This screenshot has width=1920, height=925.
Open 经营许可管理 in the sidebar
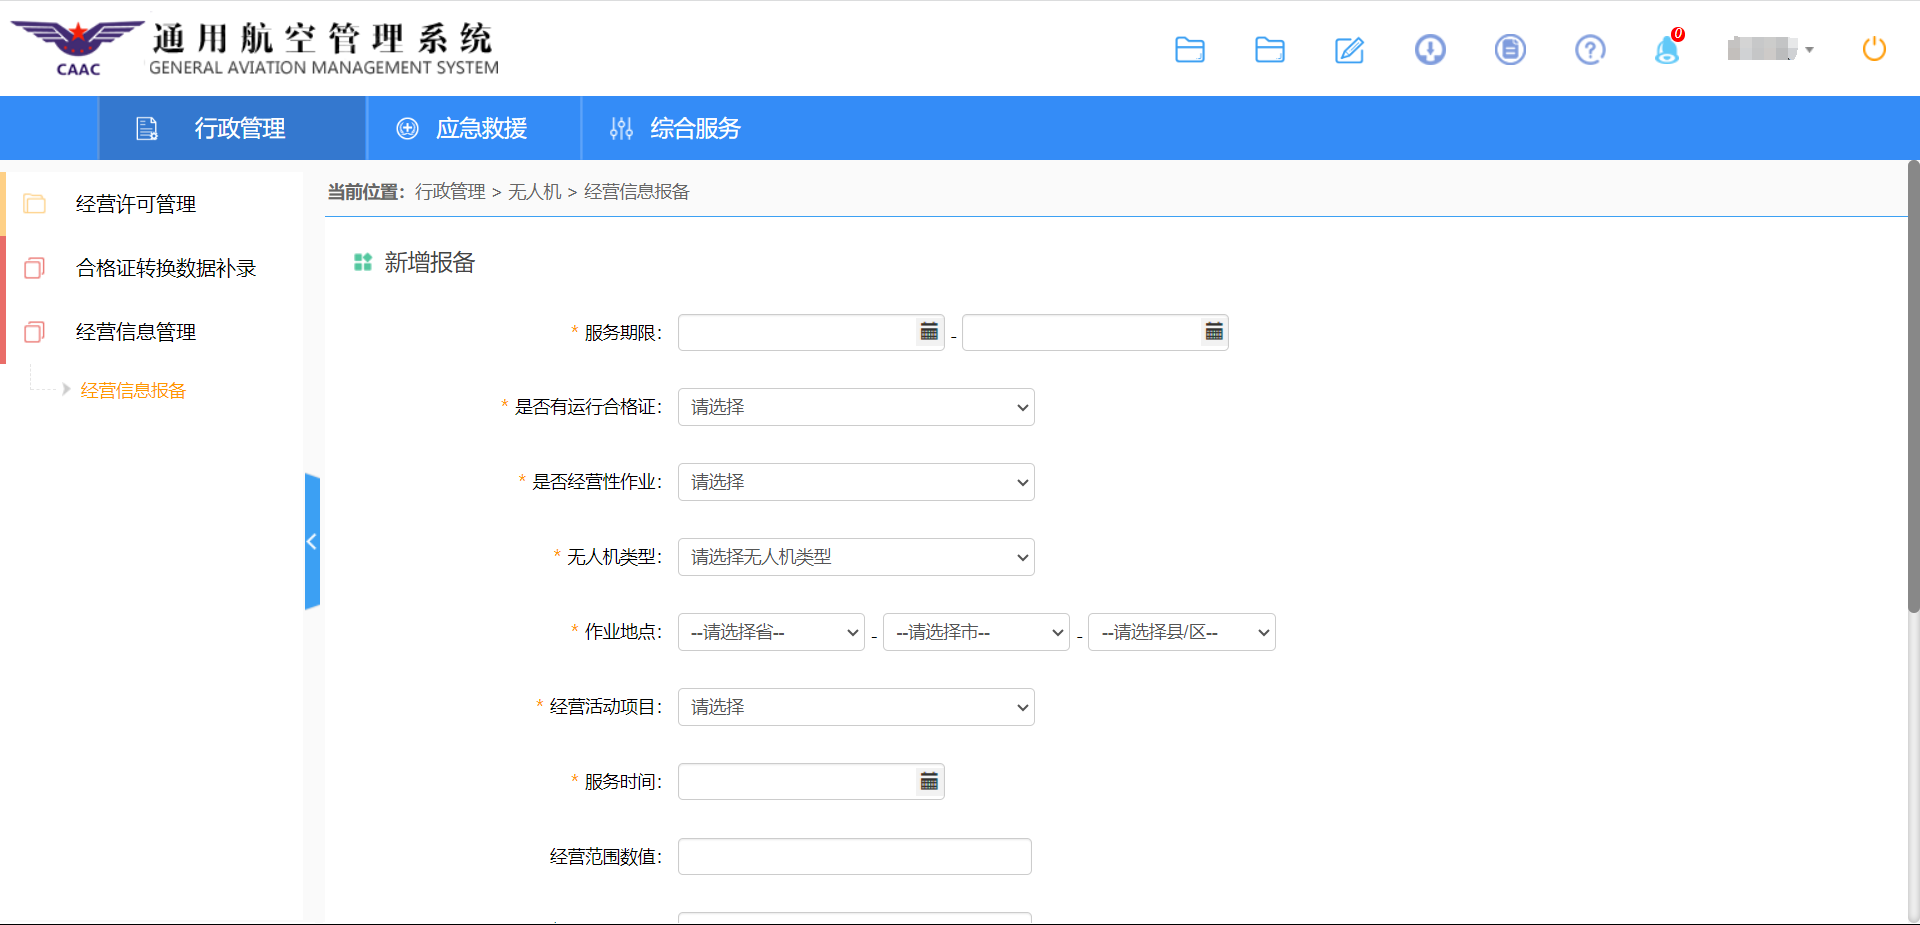[136, 204]
